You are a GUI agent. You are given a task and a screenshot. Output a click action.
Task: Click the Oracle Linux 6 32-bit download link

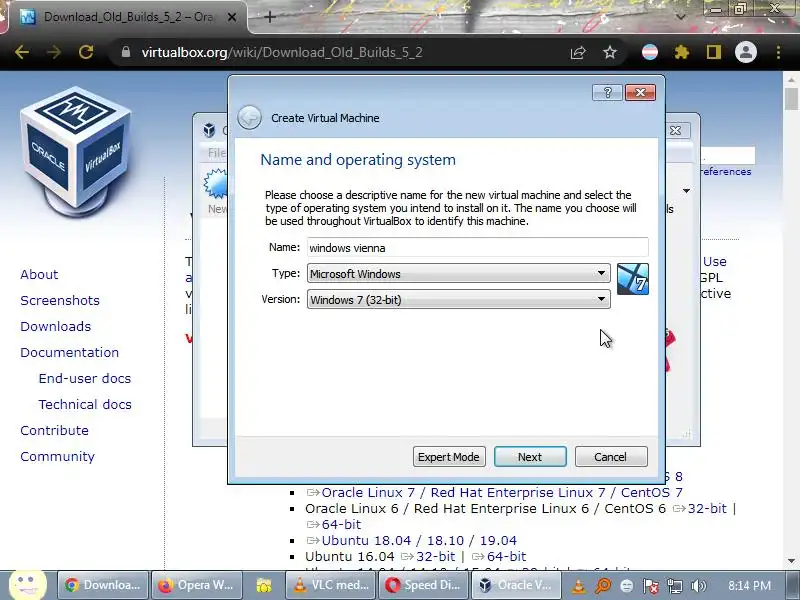point(707,509)
